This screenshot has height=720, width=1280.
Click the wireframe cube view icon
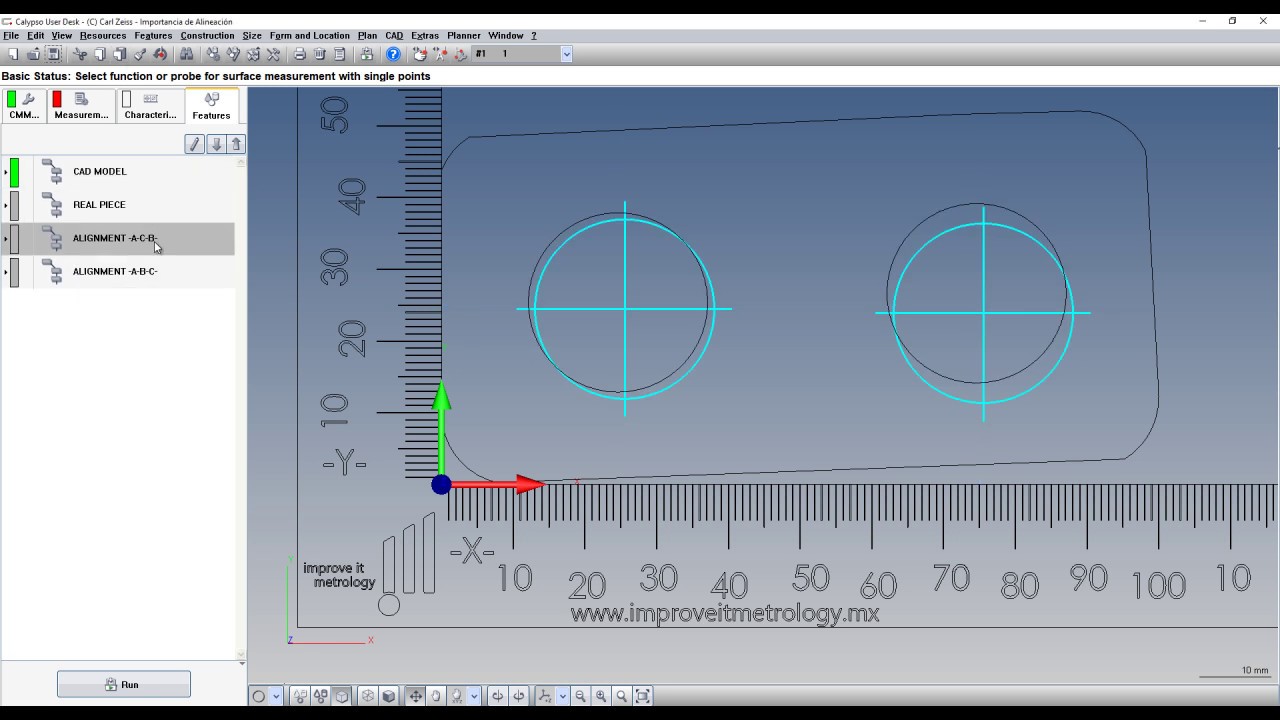tap(368, 696)
